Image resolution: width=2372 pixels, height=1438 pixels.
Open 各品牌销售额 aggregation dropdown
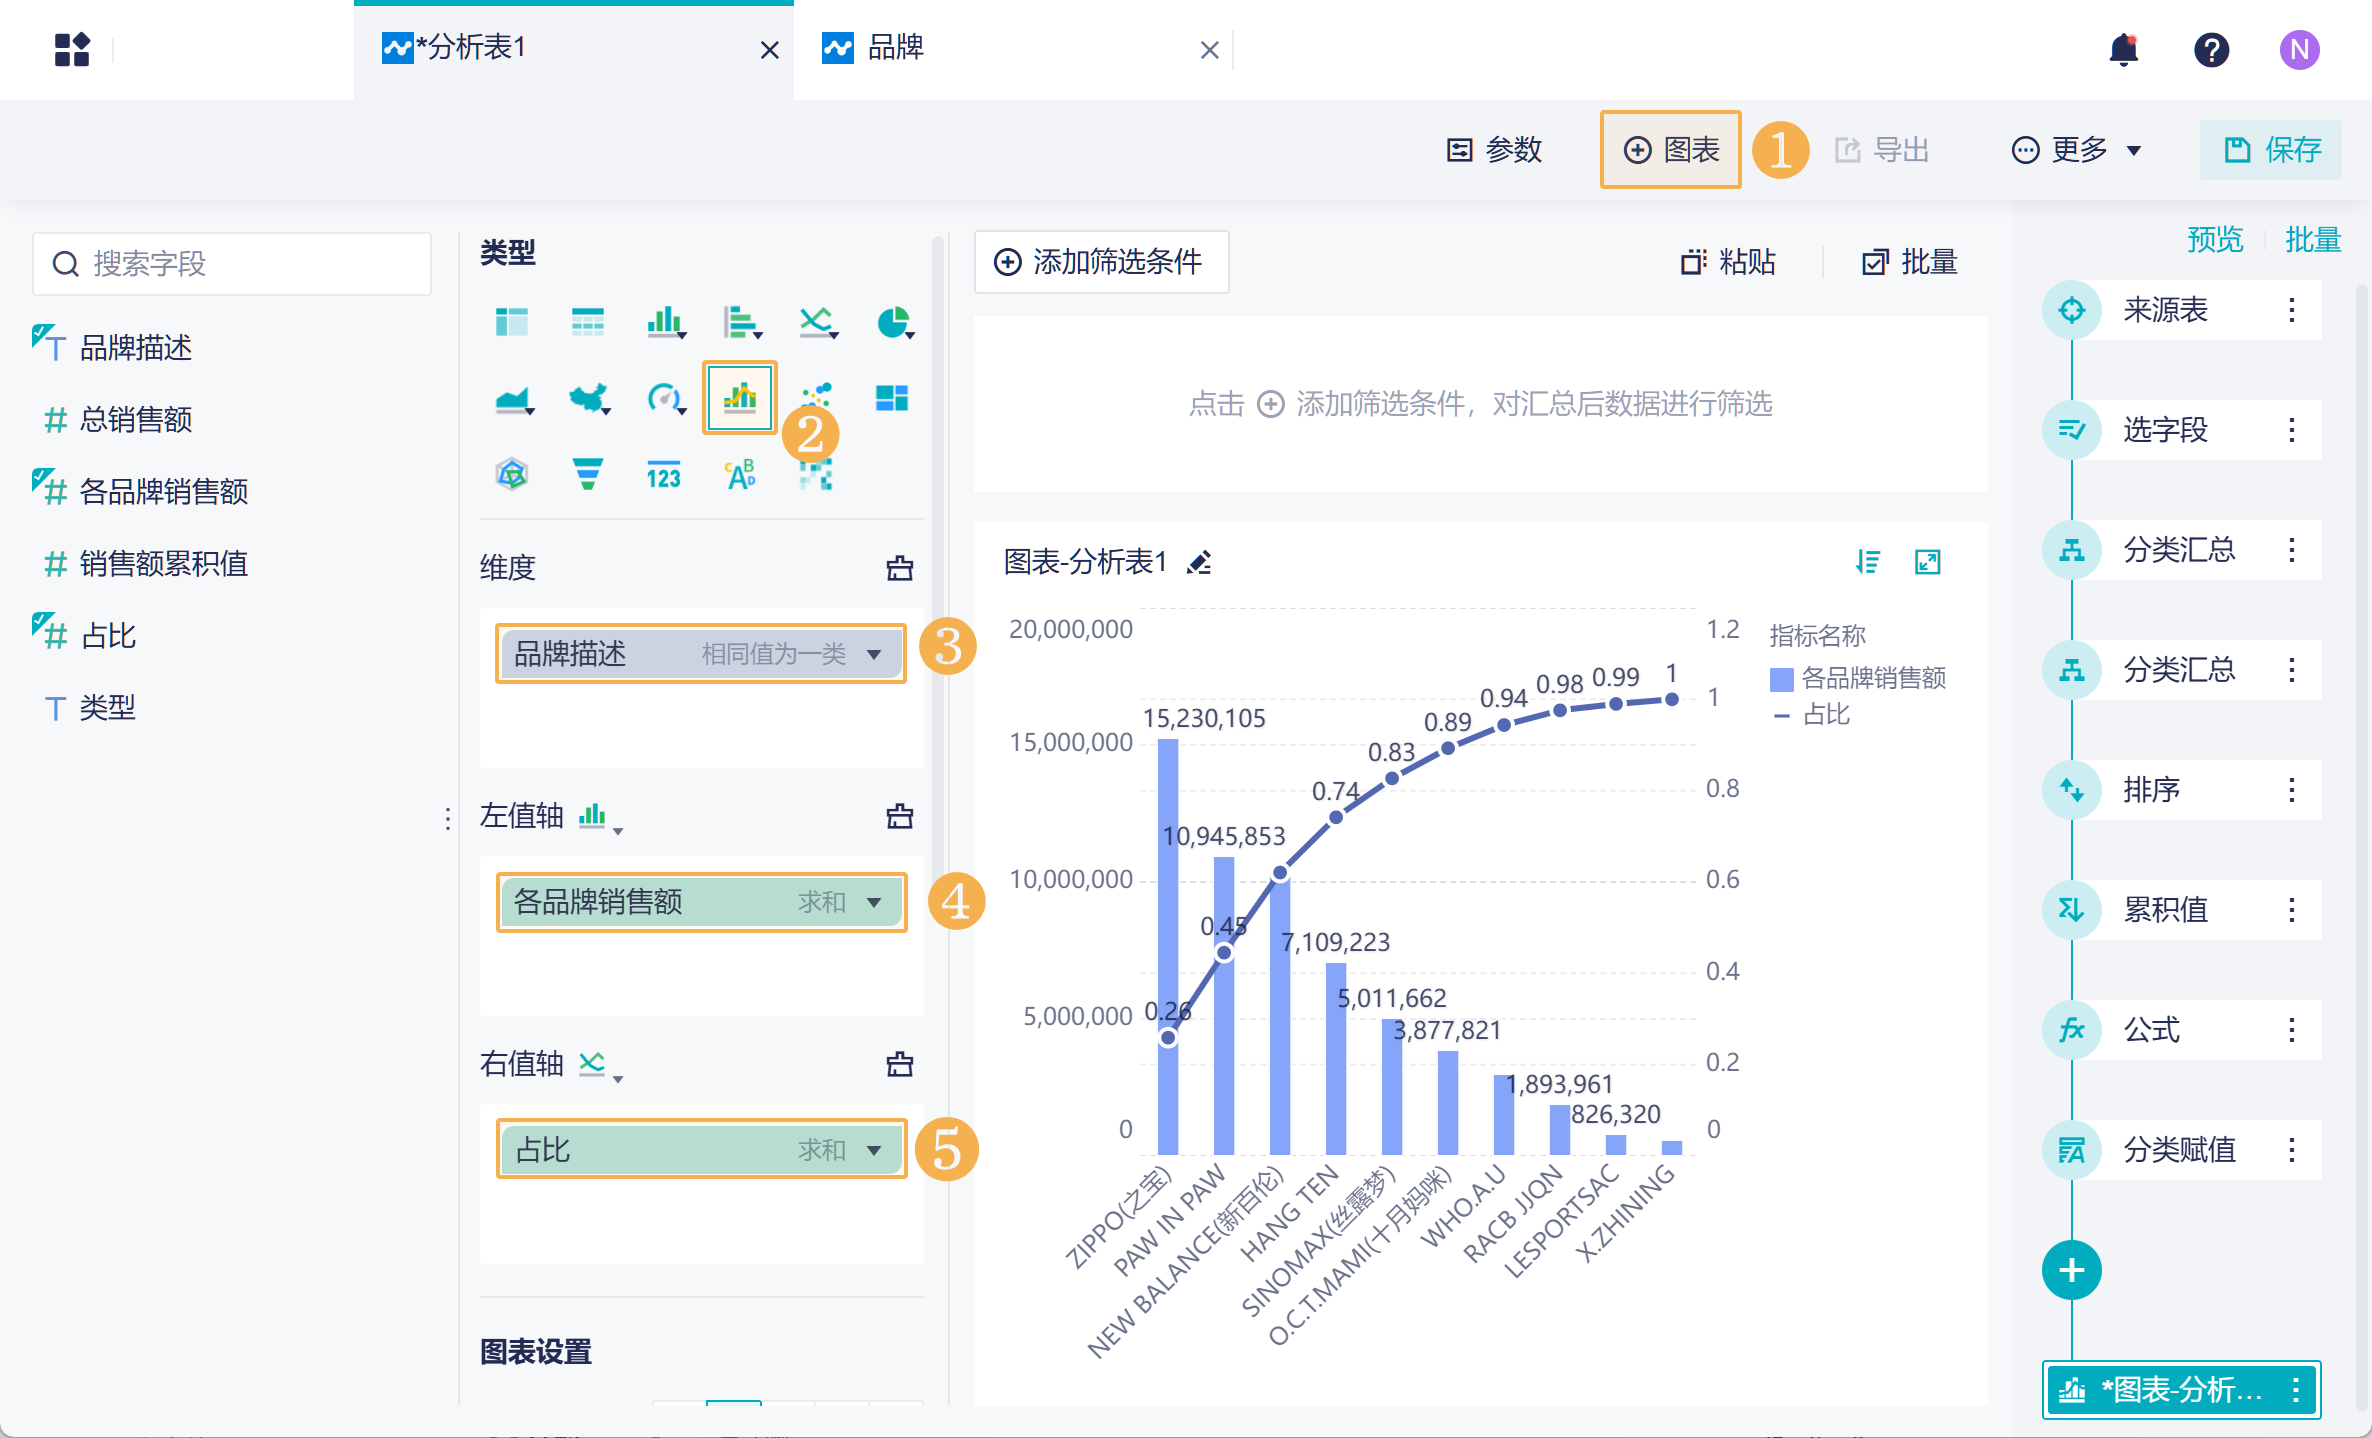(x=874, y=903)
